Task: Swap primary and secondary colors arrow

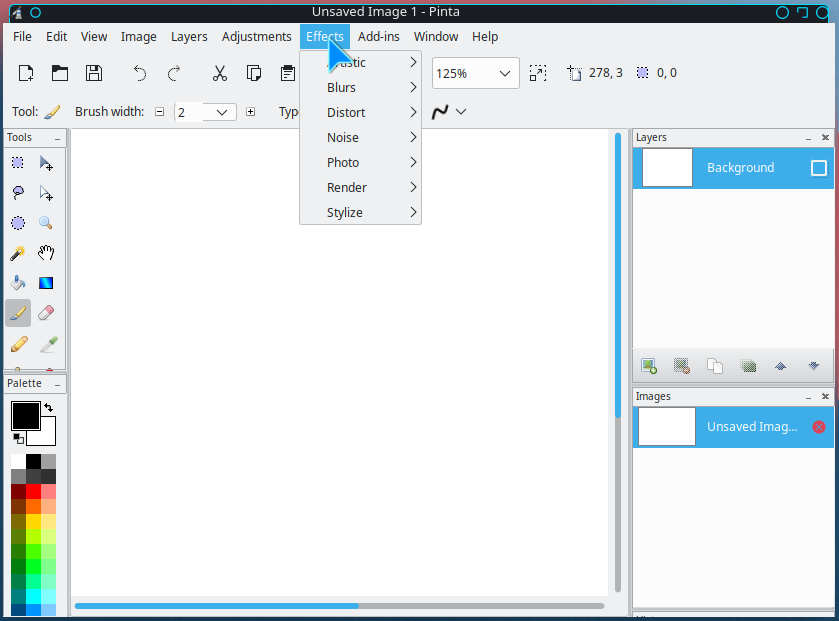Action: (x=49, y=408)
